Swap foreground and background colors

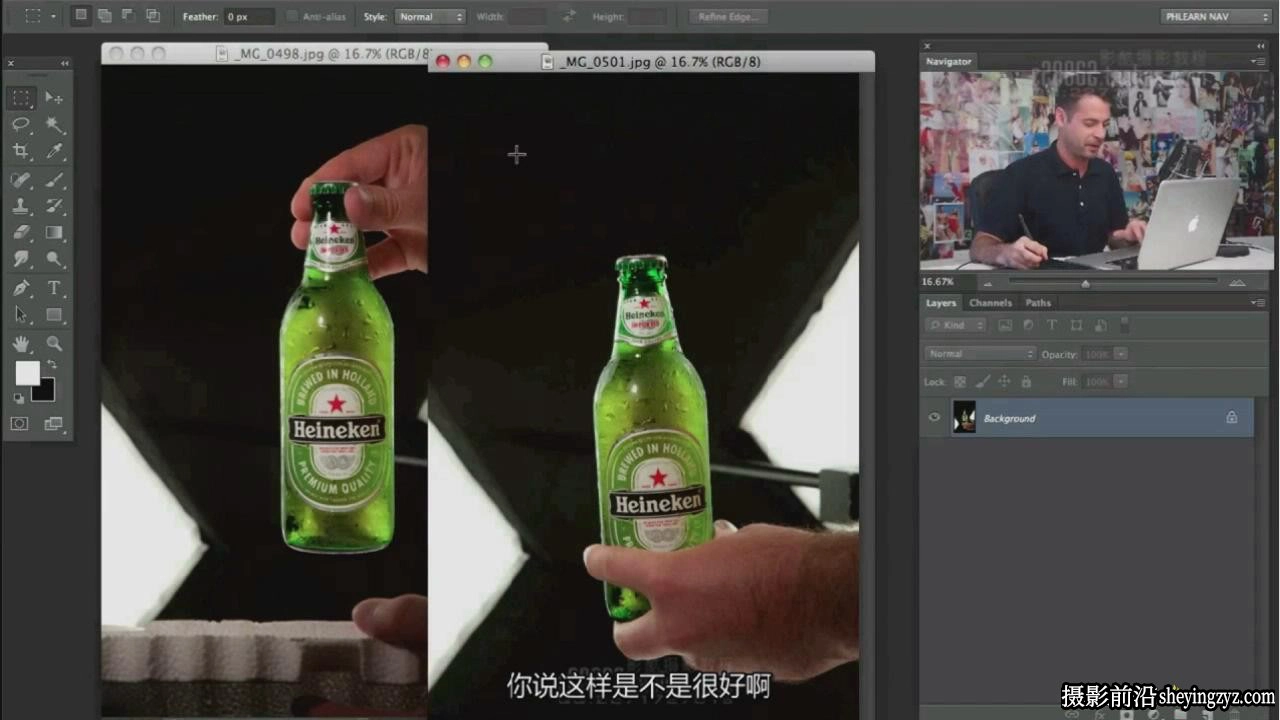click(x=51, y=366)
